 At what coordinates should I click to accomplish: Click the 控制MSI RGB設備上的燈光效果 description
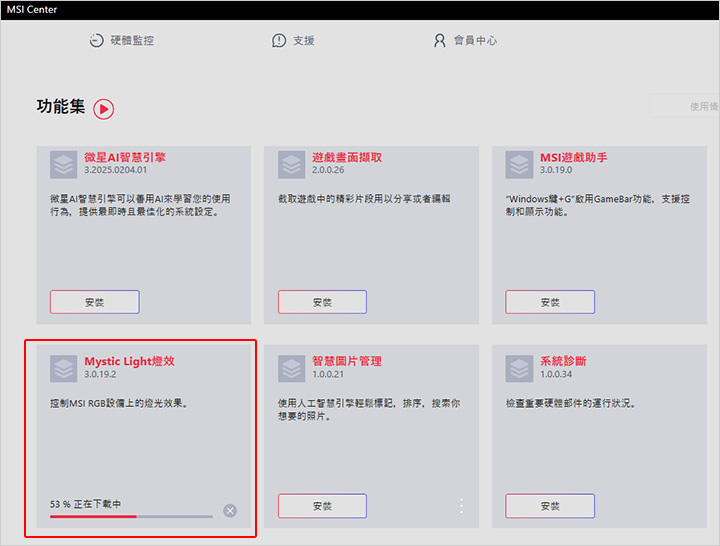click(118, 403)
